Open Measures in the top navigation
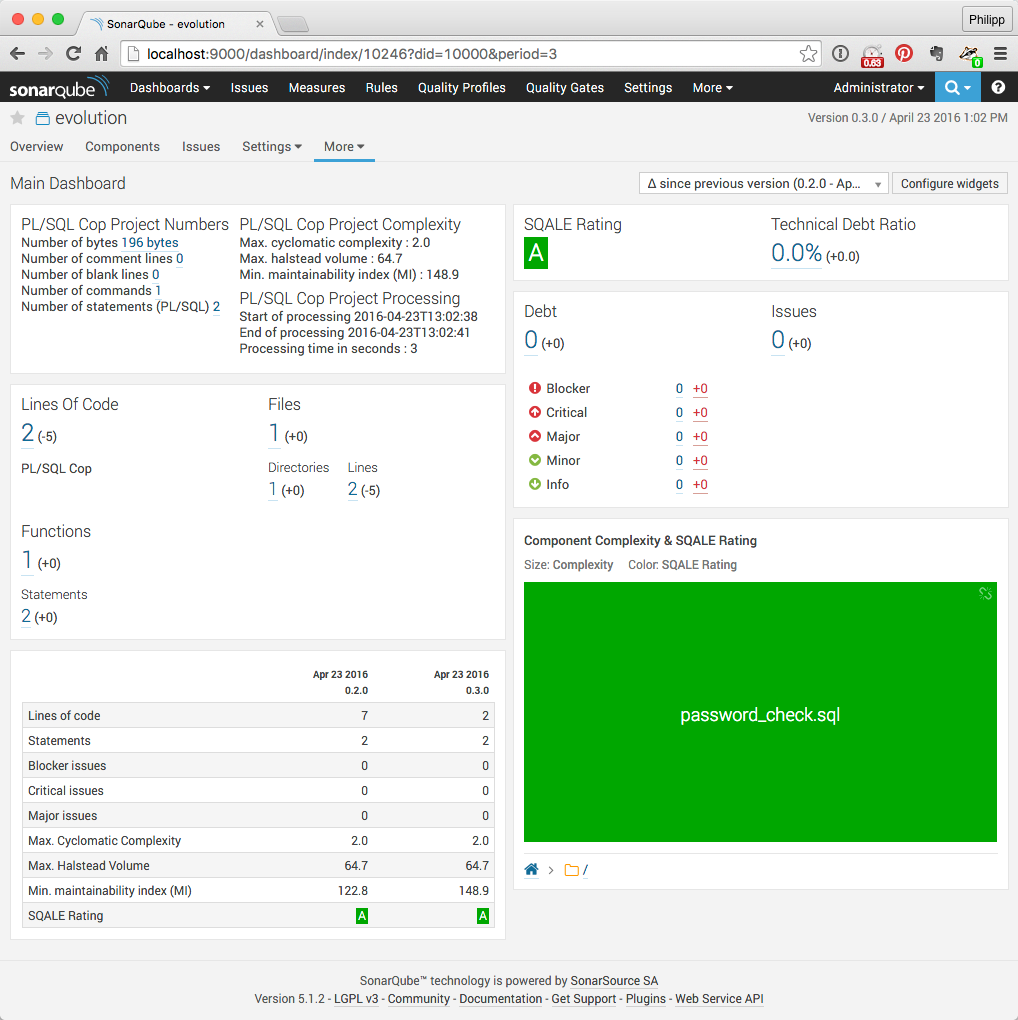This screenshot has height=1020, width=1018. tap(317, 87)
